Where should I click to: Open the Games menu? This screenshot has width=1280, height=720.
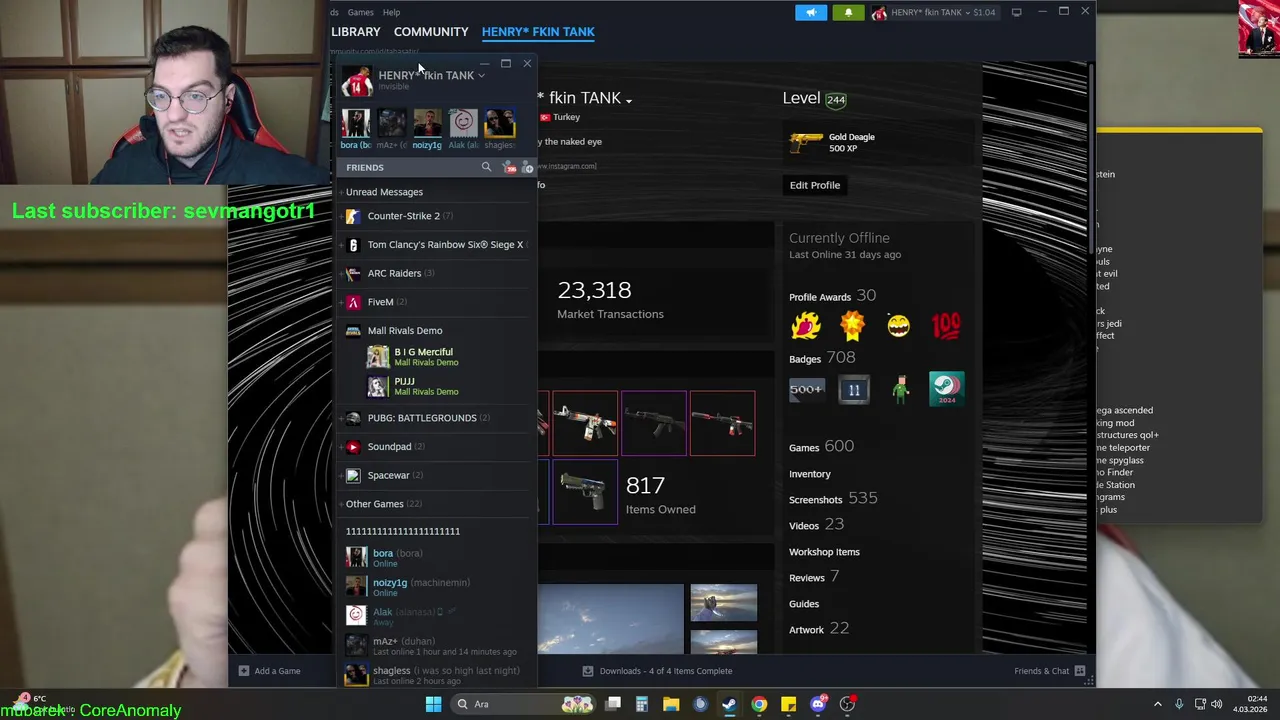pos(360,12)
